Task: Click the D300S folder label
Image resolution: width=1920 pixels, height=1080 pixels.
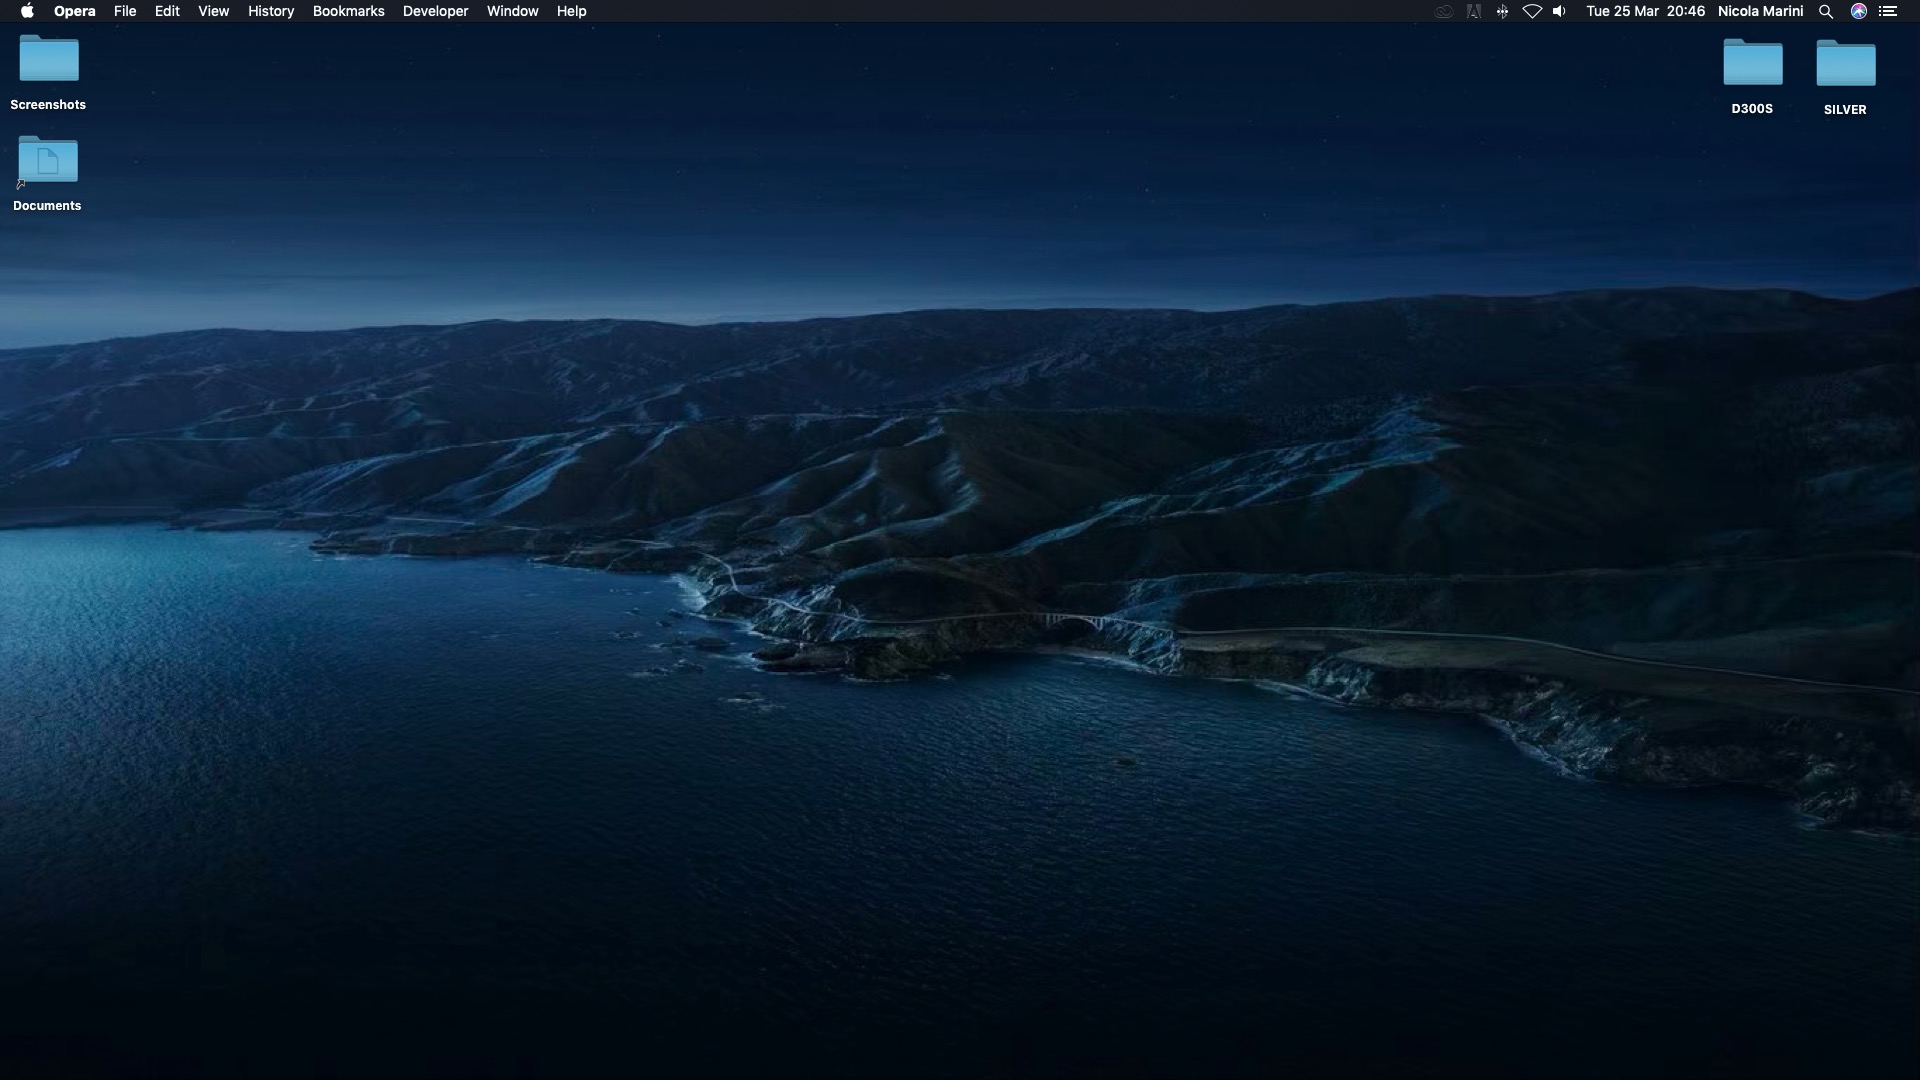Action: click(1752, 109)
